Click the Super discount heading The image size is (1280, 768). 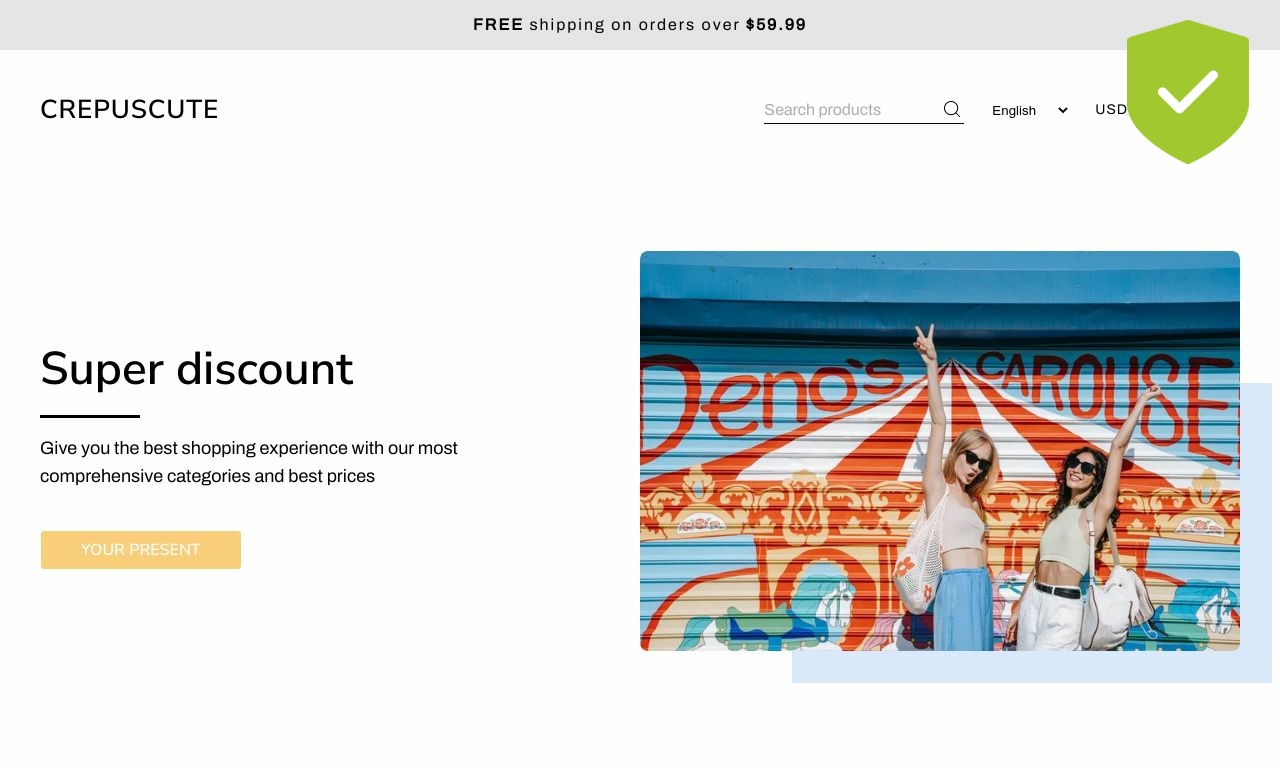(197, 368)
